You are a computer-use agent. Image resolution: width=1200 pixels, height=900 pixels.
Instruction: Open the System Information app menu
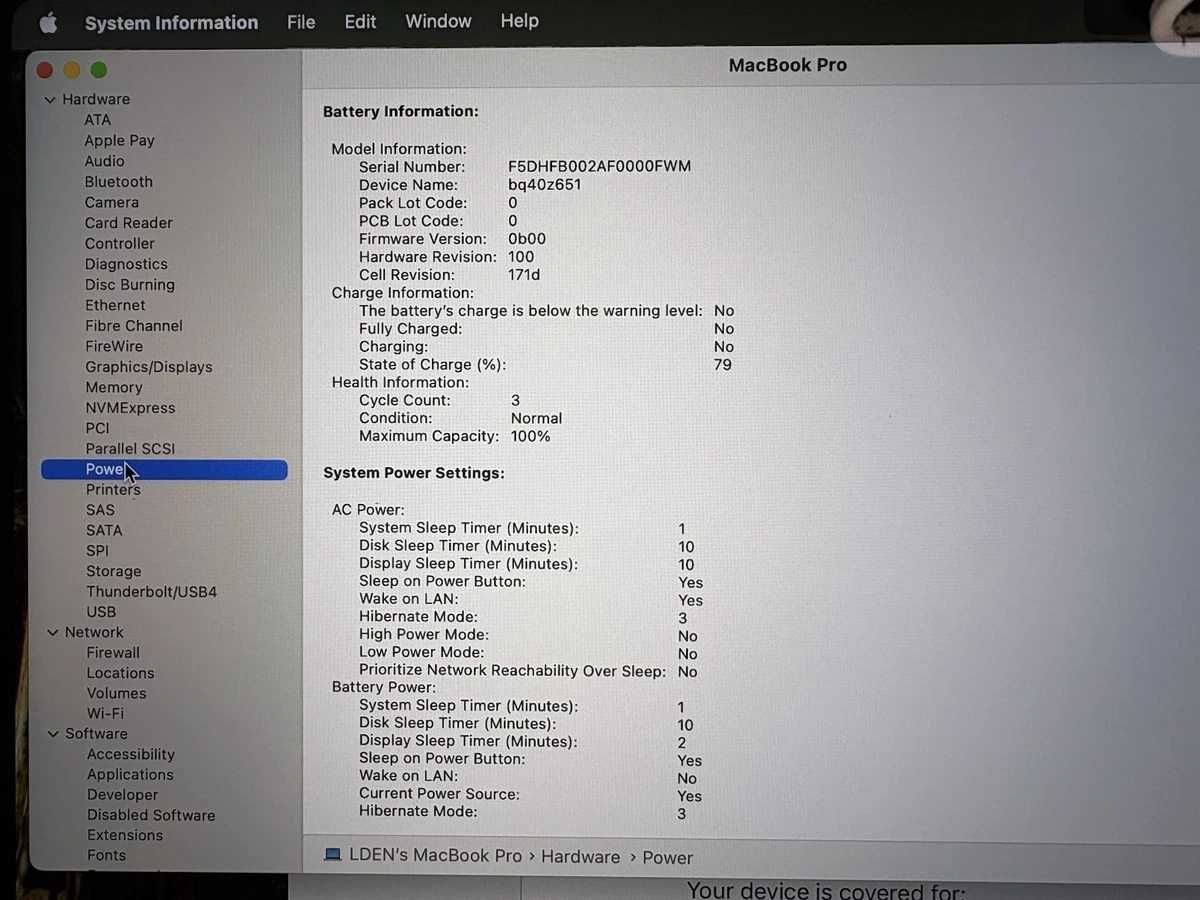pyautogui.click(x=171, y=23)
